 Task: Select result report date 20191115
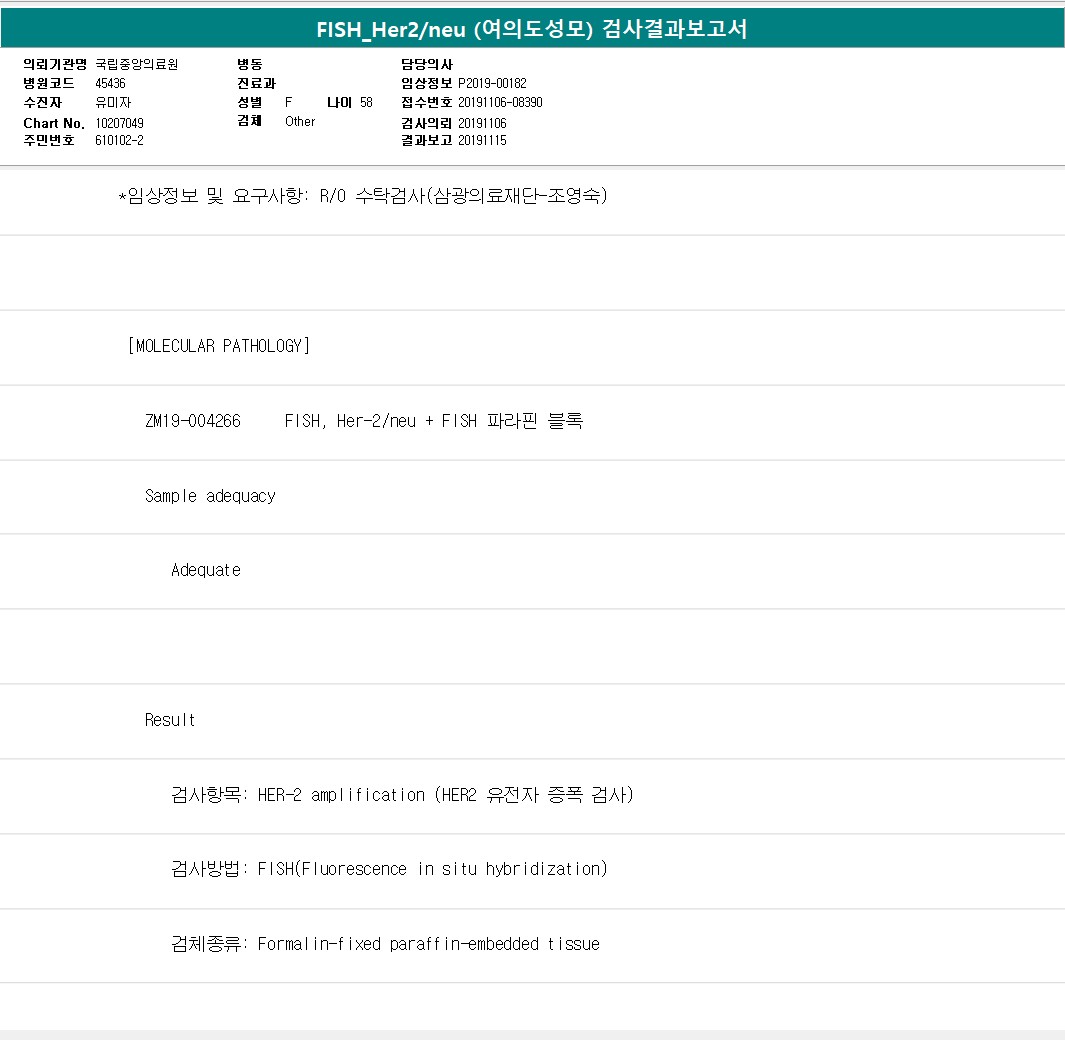pyautogui.click(x=482, y=141)
